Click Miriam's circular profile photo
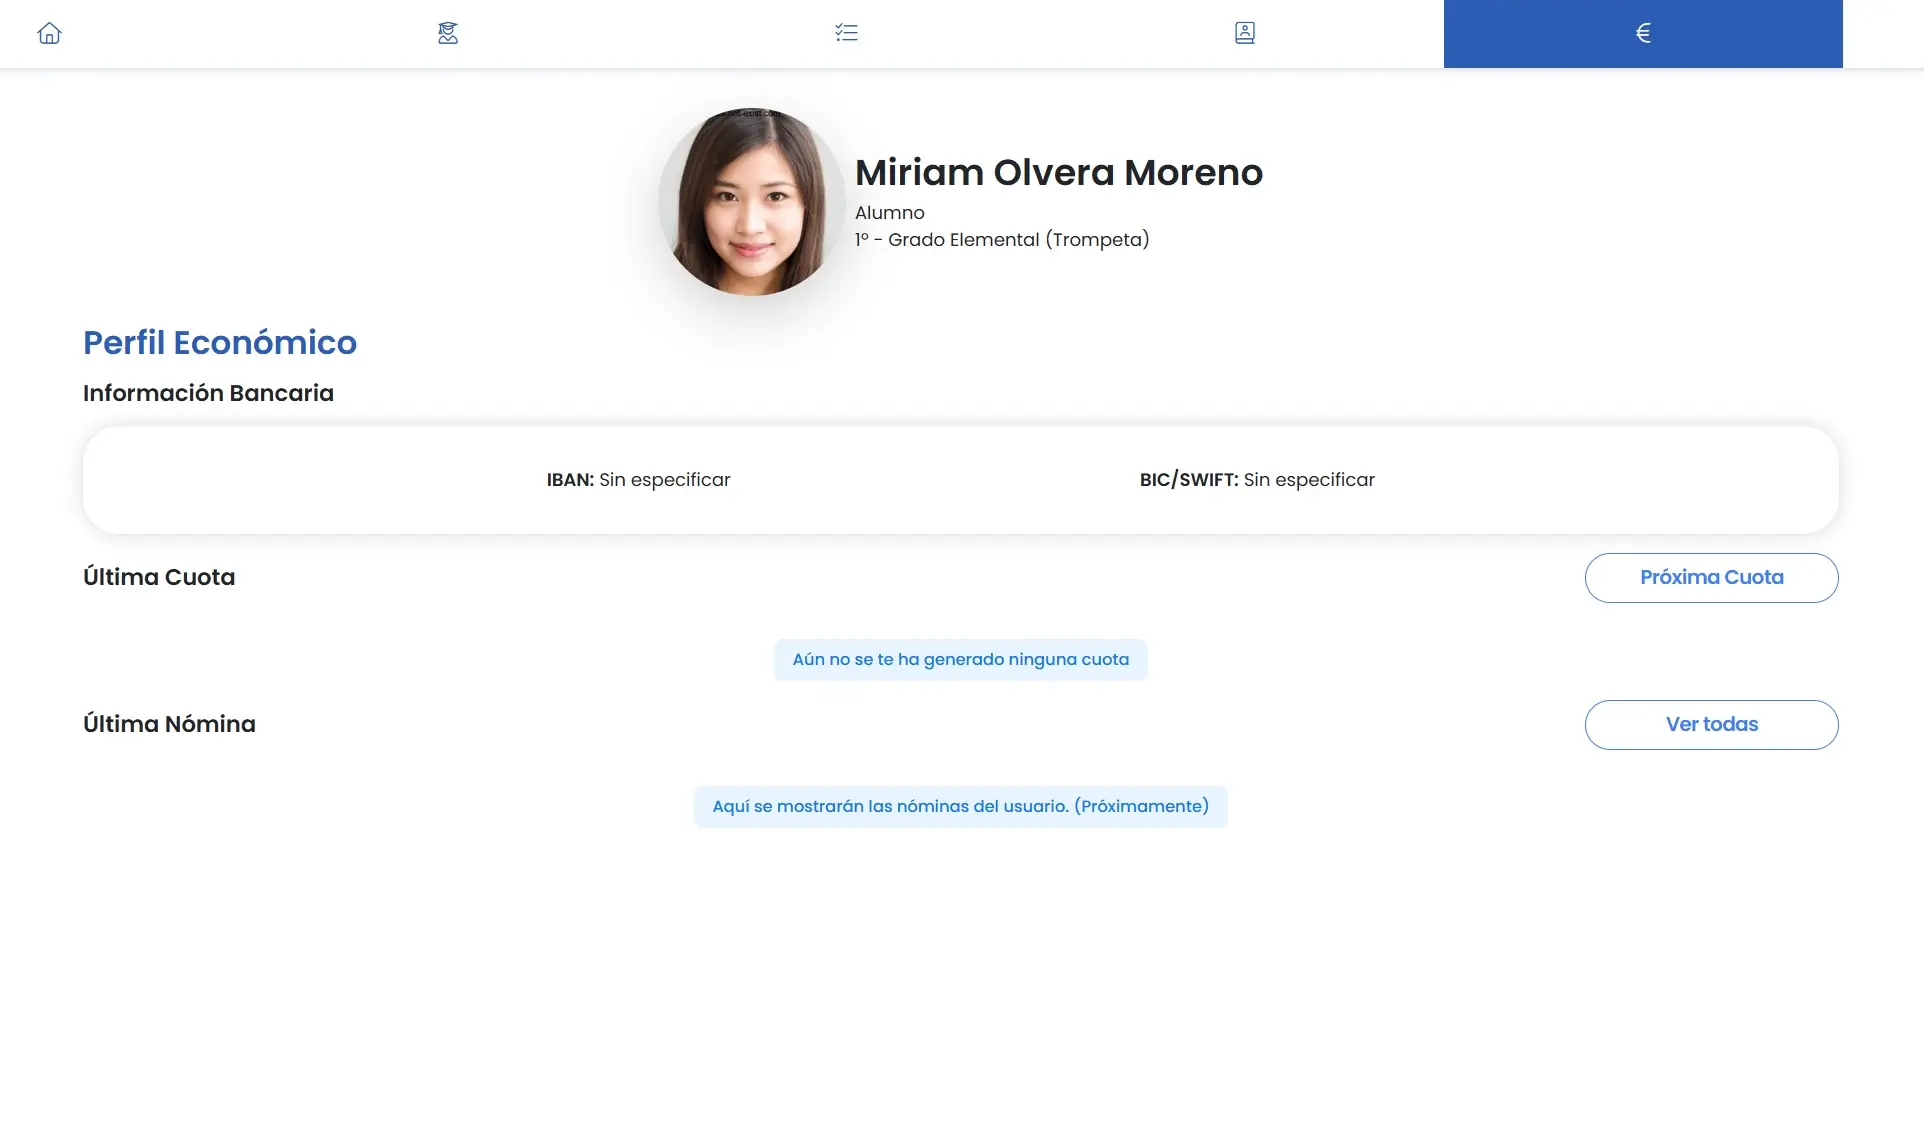This screenshot has height=1123, width=1924. [x=751, y=201]
